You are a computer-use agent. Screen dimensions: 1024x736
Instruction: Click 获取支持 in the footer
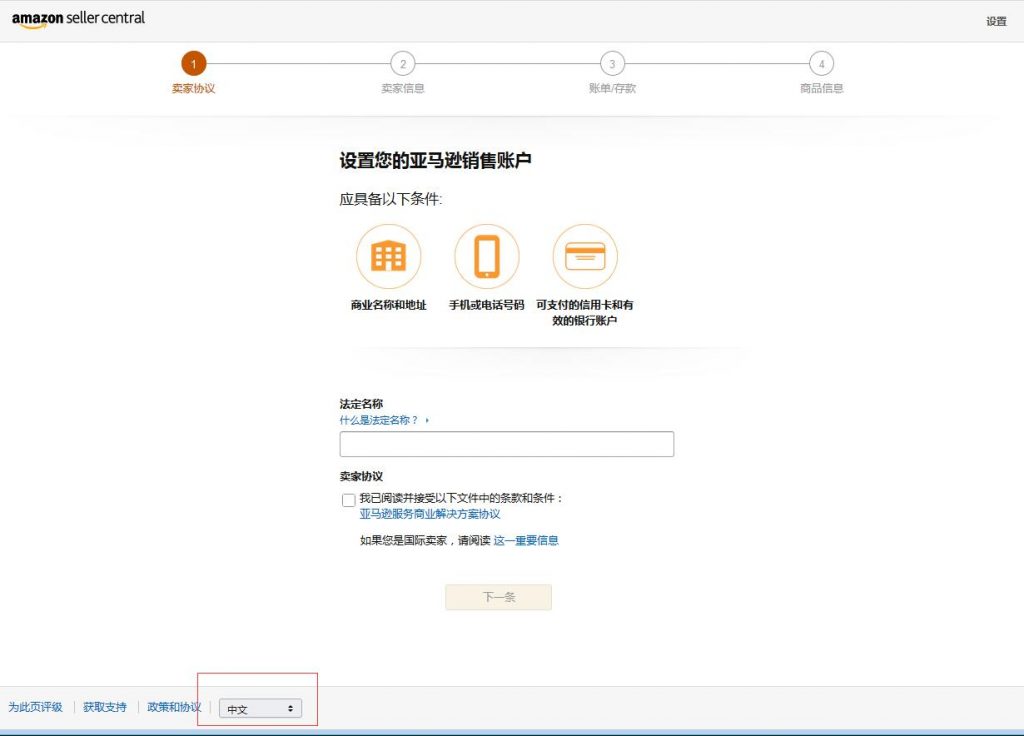click(x=105, y=707)
